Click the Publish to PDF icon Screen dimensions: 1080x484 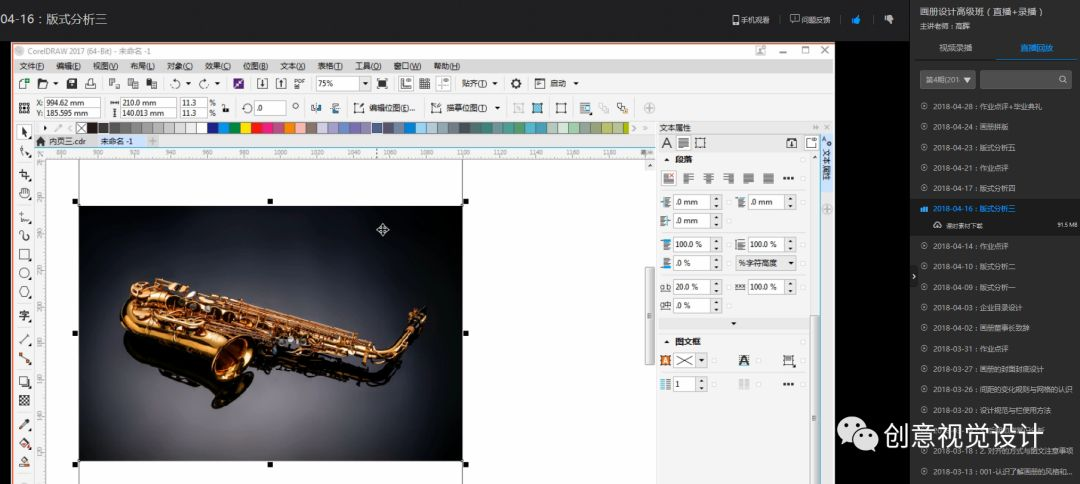pyautogui.click(x=300, y=83)
